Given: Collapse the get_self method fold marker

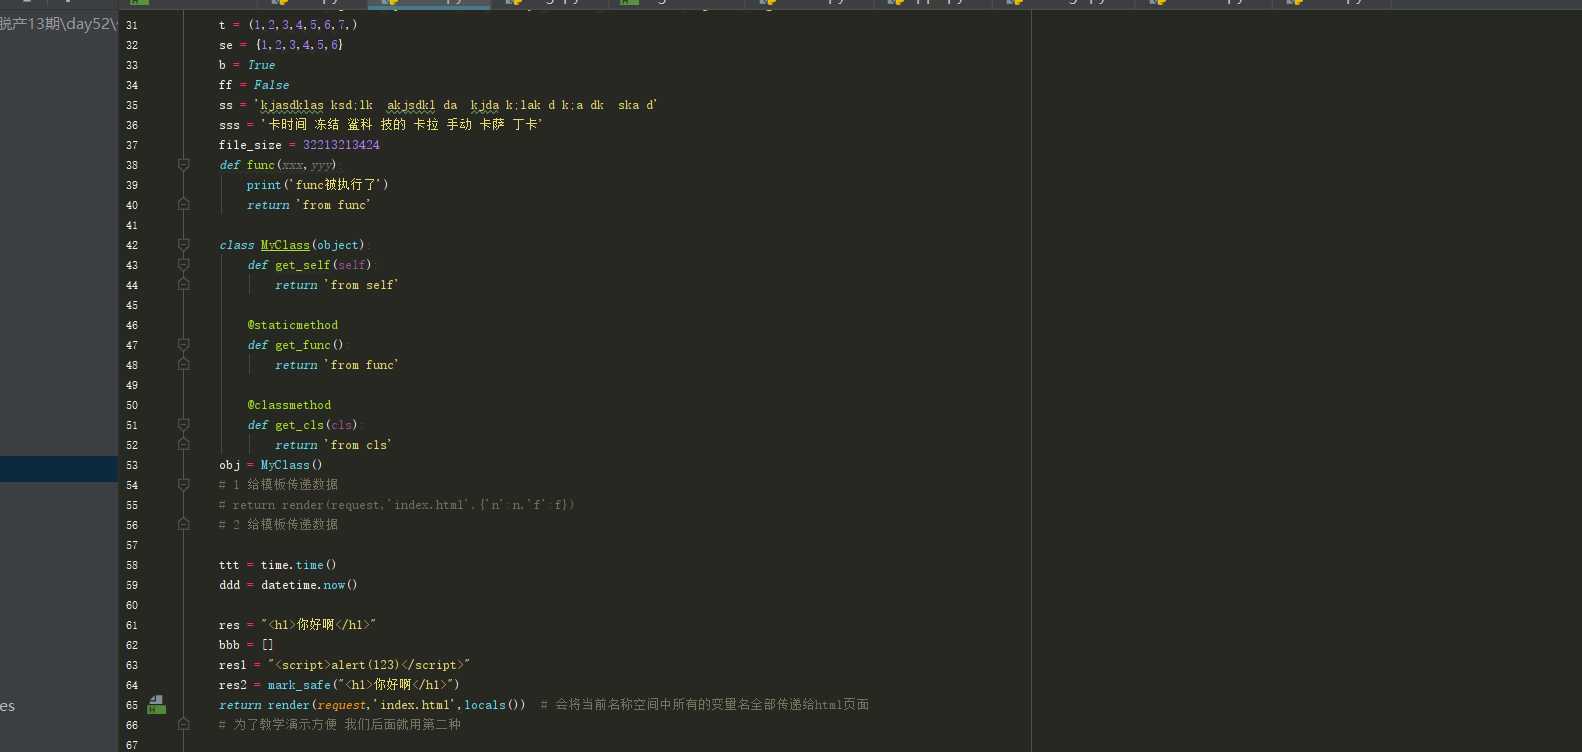Looking at the screenshot, I should coord(184,265).
